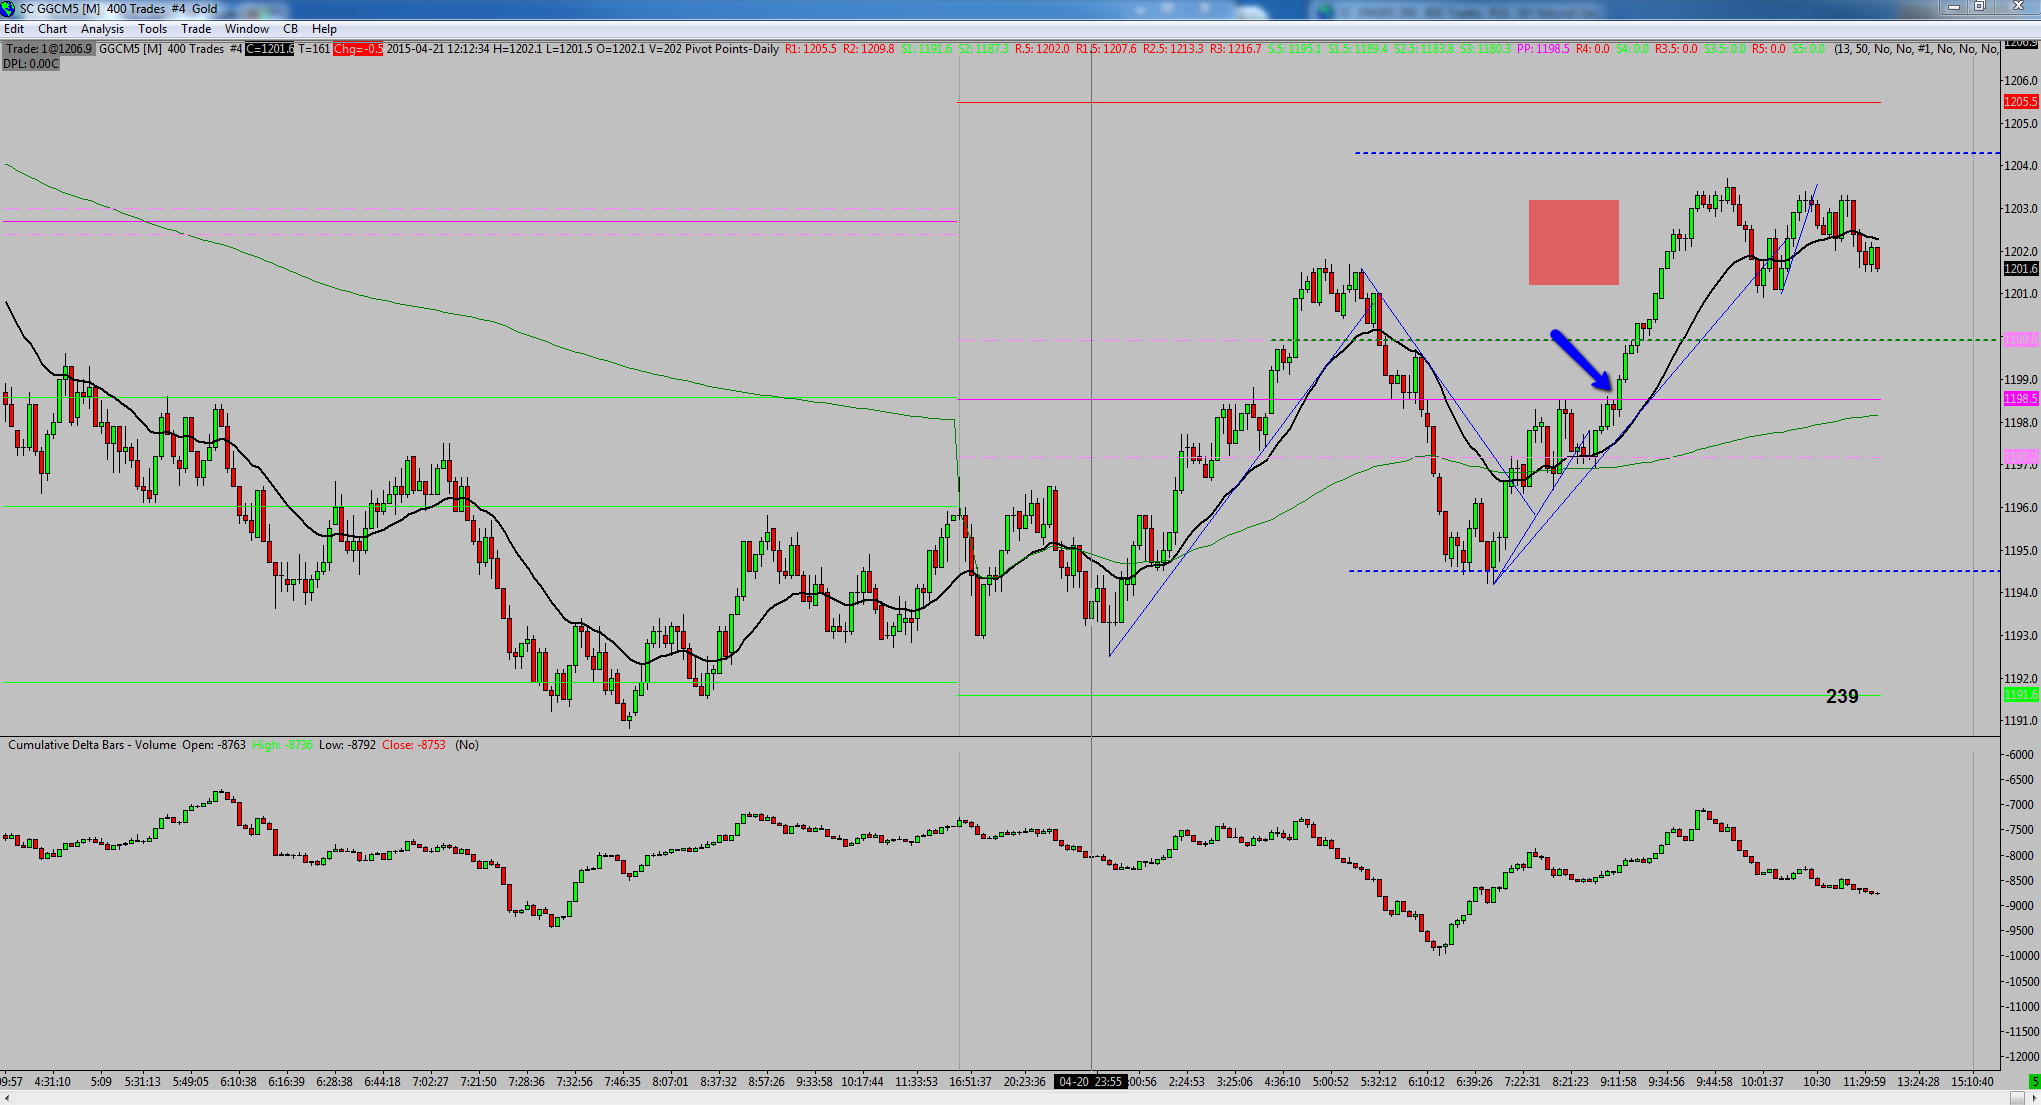This screenshot has width=2041, height=1105.
Task: Click the 'S1: 1191.6' pivot value
Action: (926, 49)
